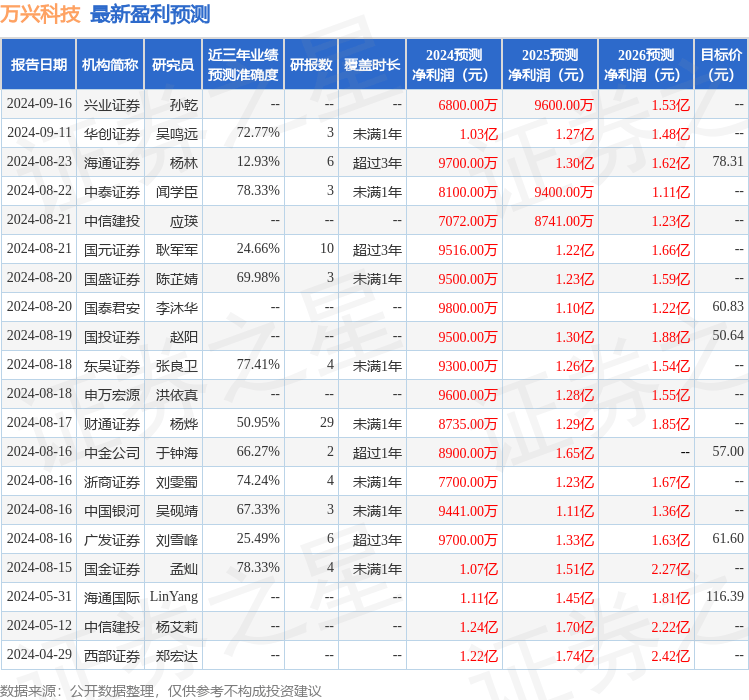Click accuracy value 12.93%

coord(258,162)
